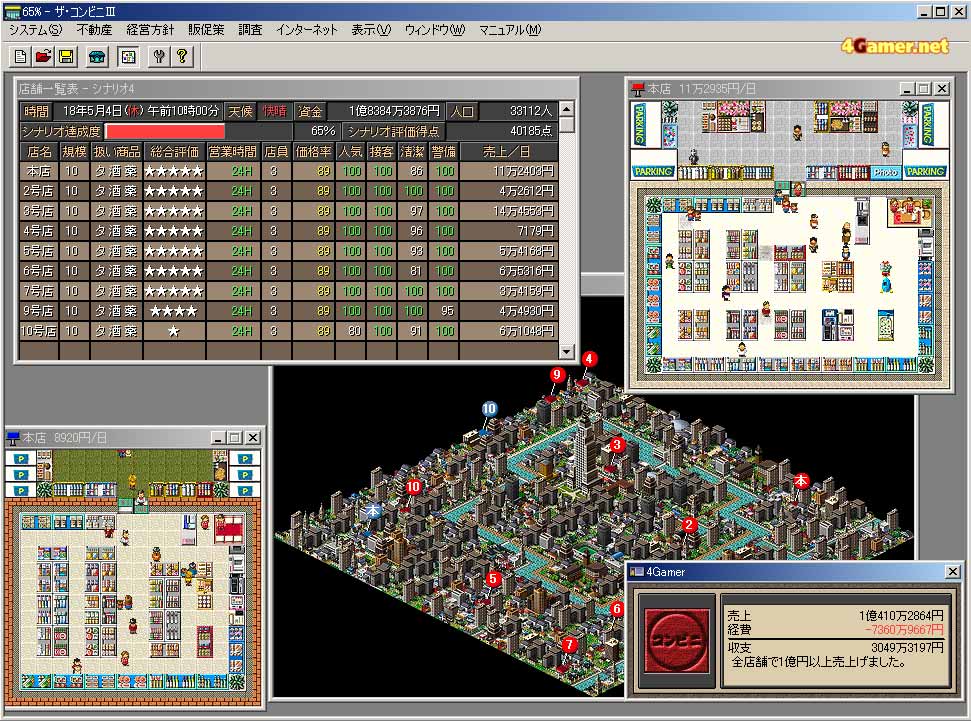Click the store building toolbar icon

tap(97, 57)
